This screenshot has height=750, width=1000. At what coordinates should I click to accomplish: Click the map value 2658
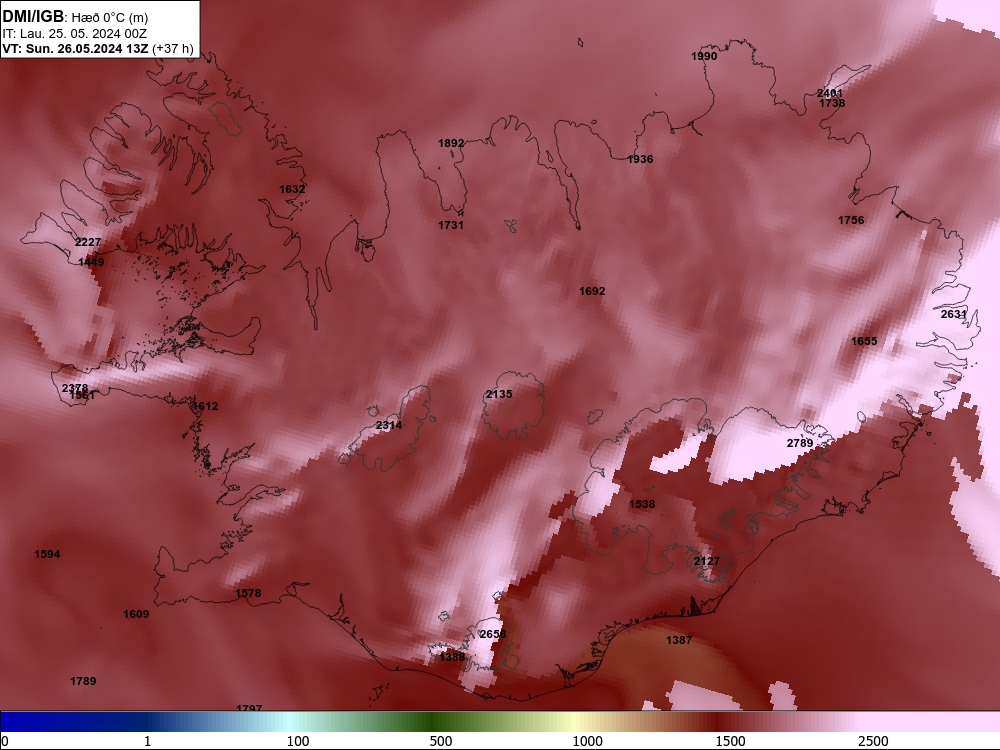[492, 634]
